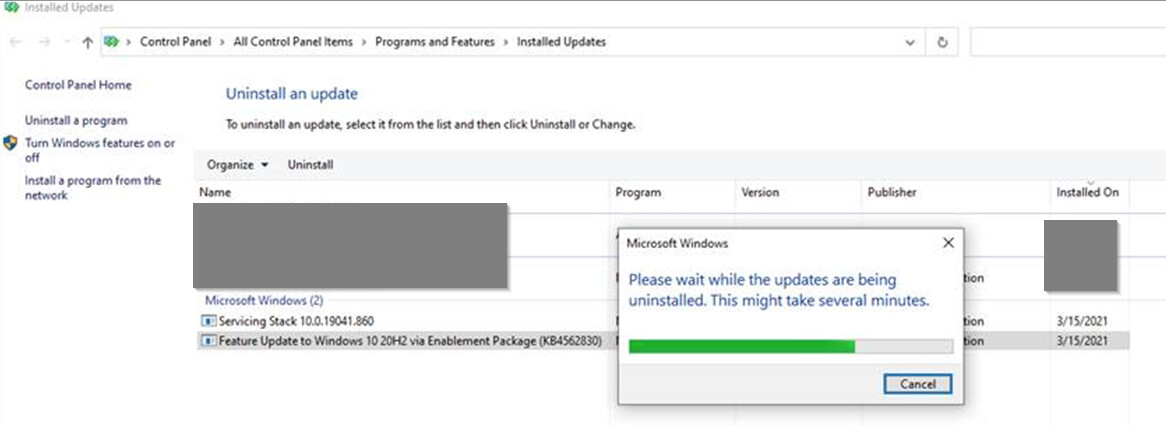Click All Control Panel Items breadcrumb

click(x=293, y=42)
